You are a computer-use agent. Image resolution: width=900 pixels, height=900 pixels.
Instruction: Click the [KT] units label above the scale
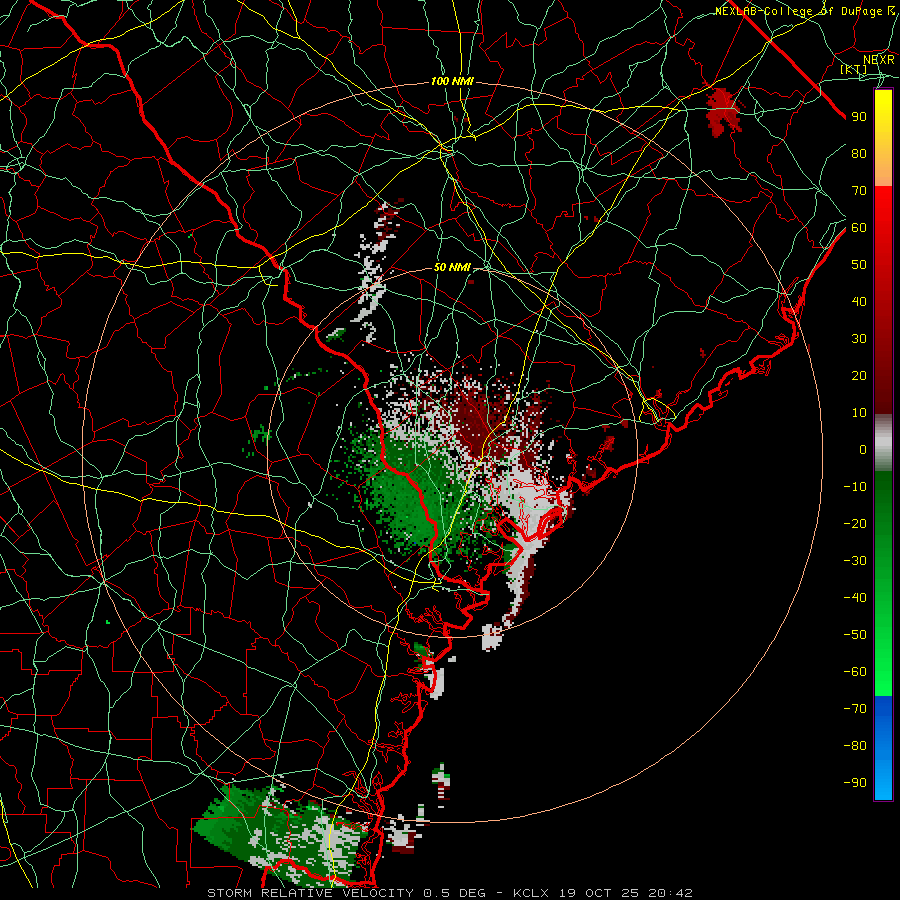(854, 69)
